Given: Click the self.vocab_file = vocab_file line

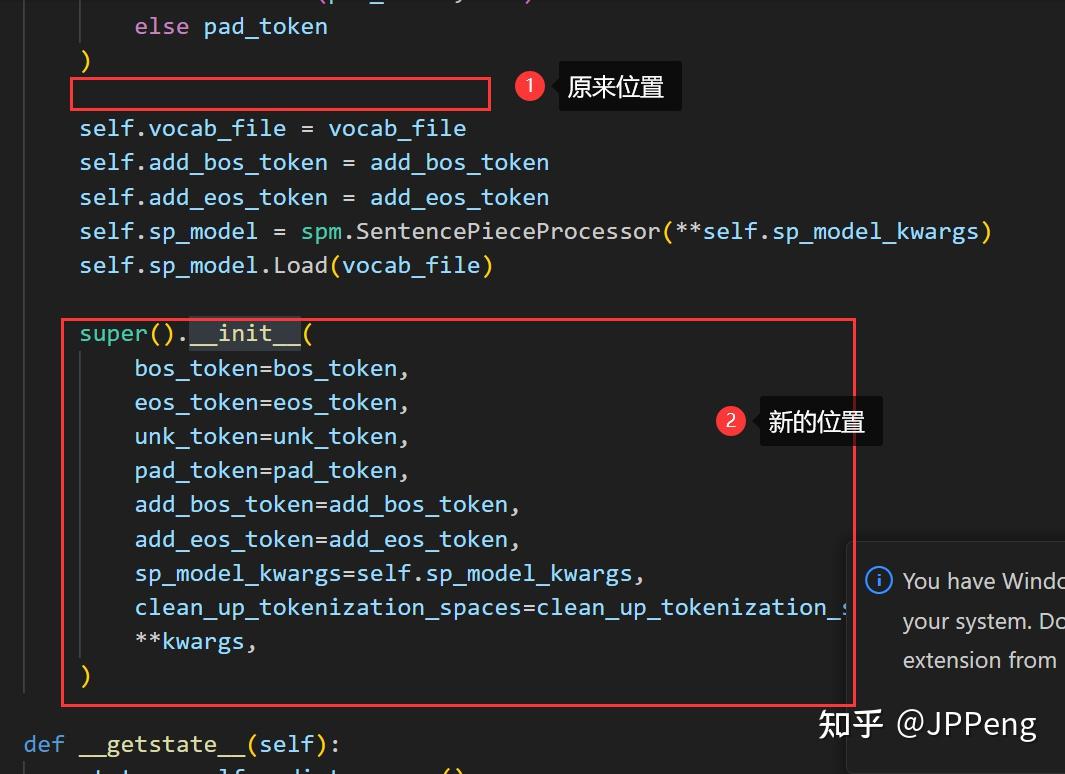Looking at the screenshot, I should (272, 128).
